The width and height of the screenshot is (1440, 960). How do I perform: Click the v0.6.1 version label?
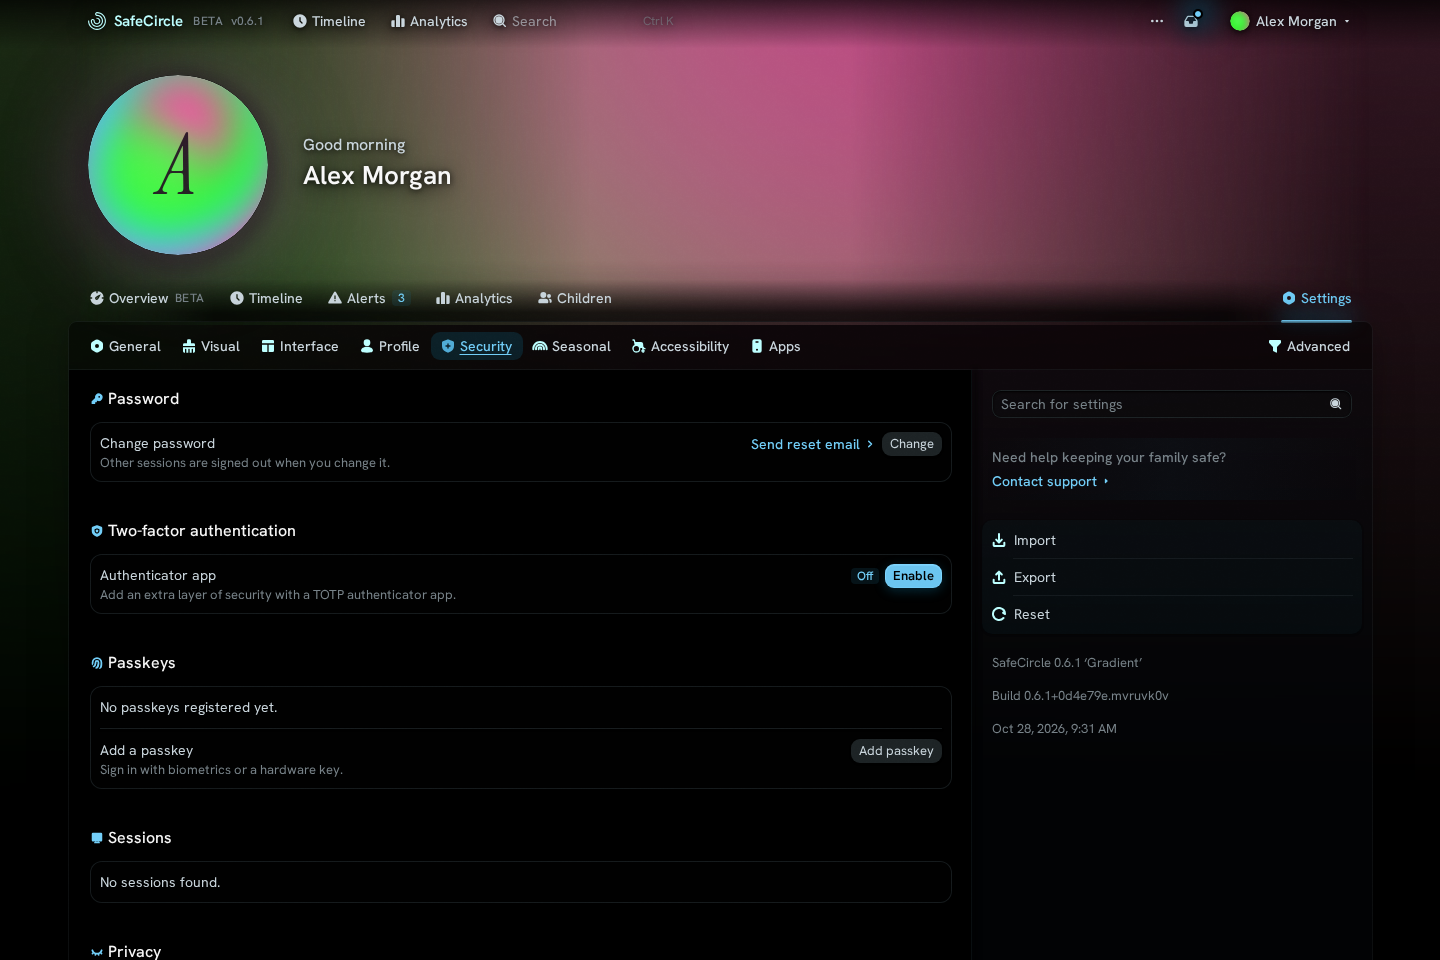pyautogui.click(x=247, y=21)
